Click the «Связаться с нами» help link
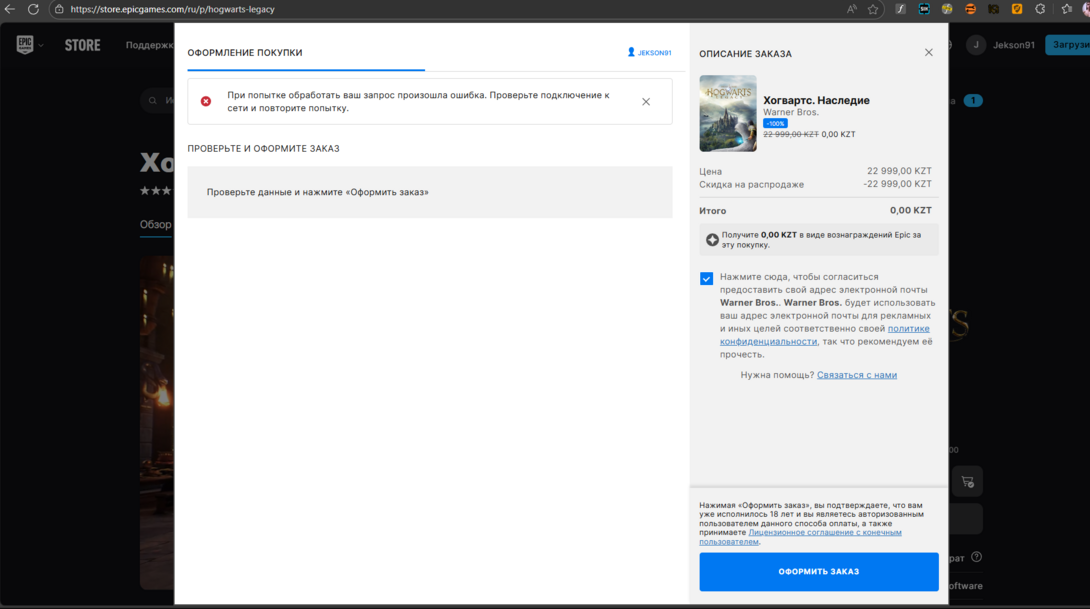The width and height of the screenshot is (1090, 609). click(856, 375)
